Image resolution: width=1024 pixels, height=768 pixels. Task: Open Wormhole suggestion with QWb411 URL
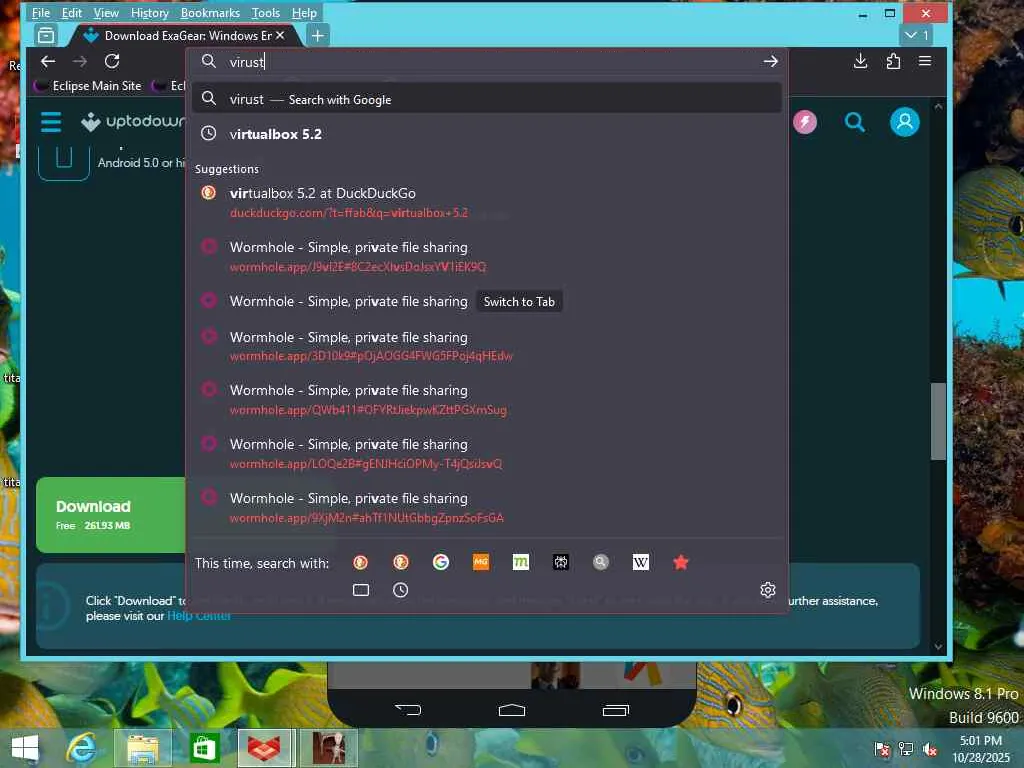coord(487,400)
